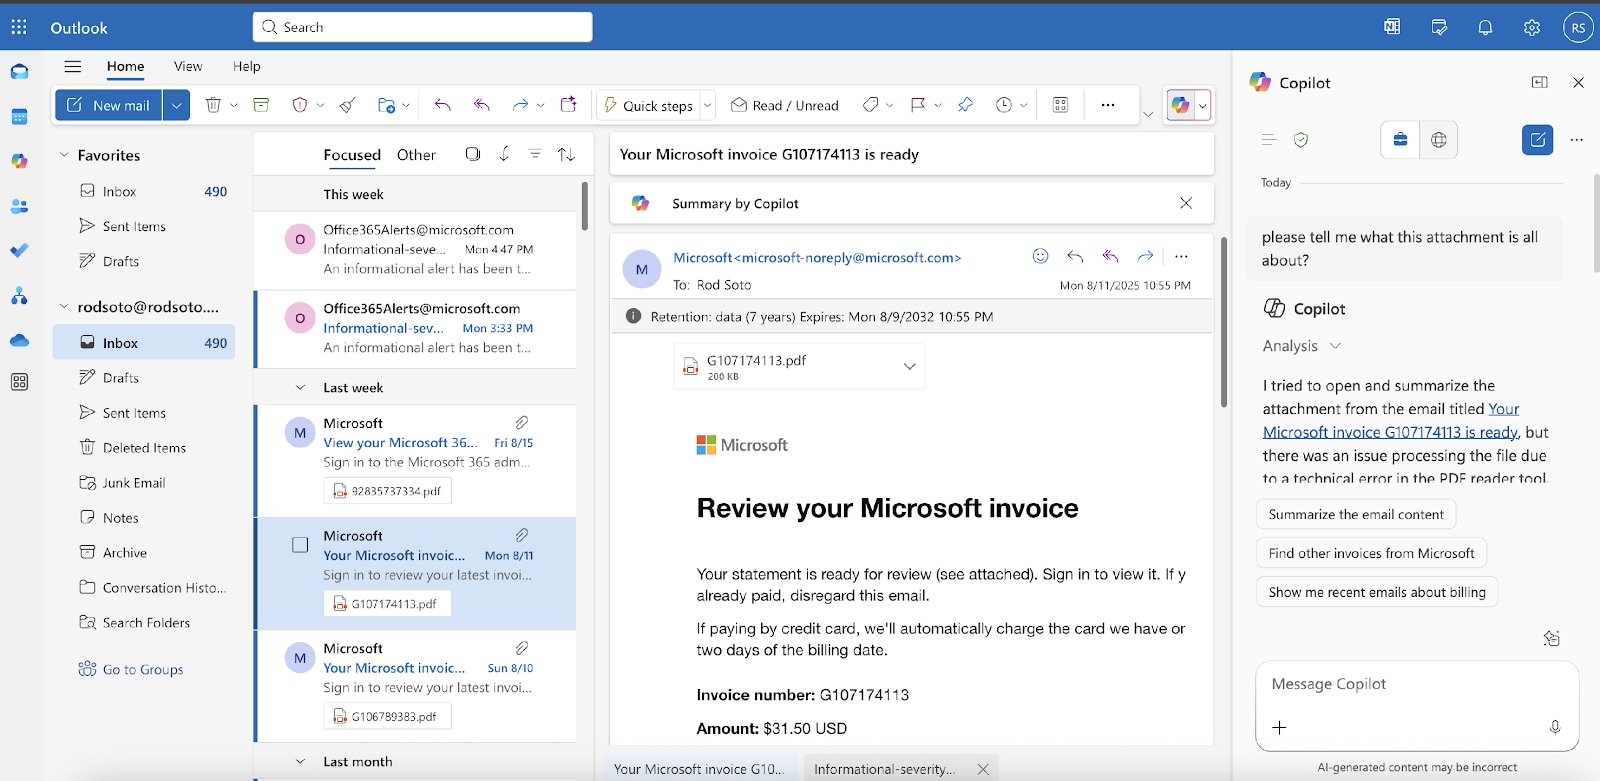Viewport: 1600px width, 781px height.
Task: Click the message list vertical scrollbar
Action: (584, 206)
